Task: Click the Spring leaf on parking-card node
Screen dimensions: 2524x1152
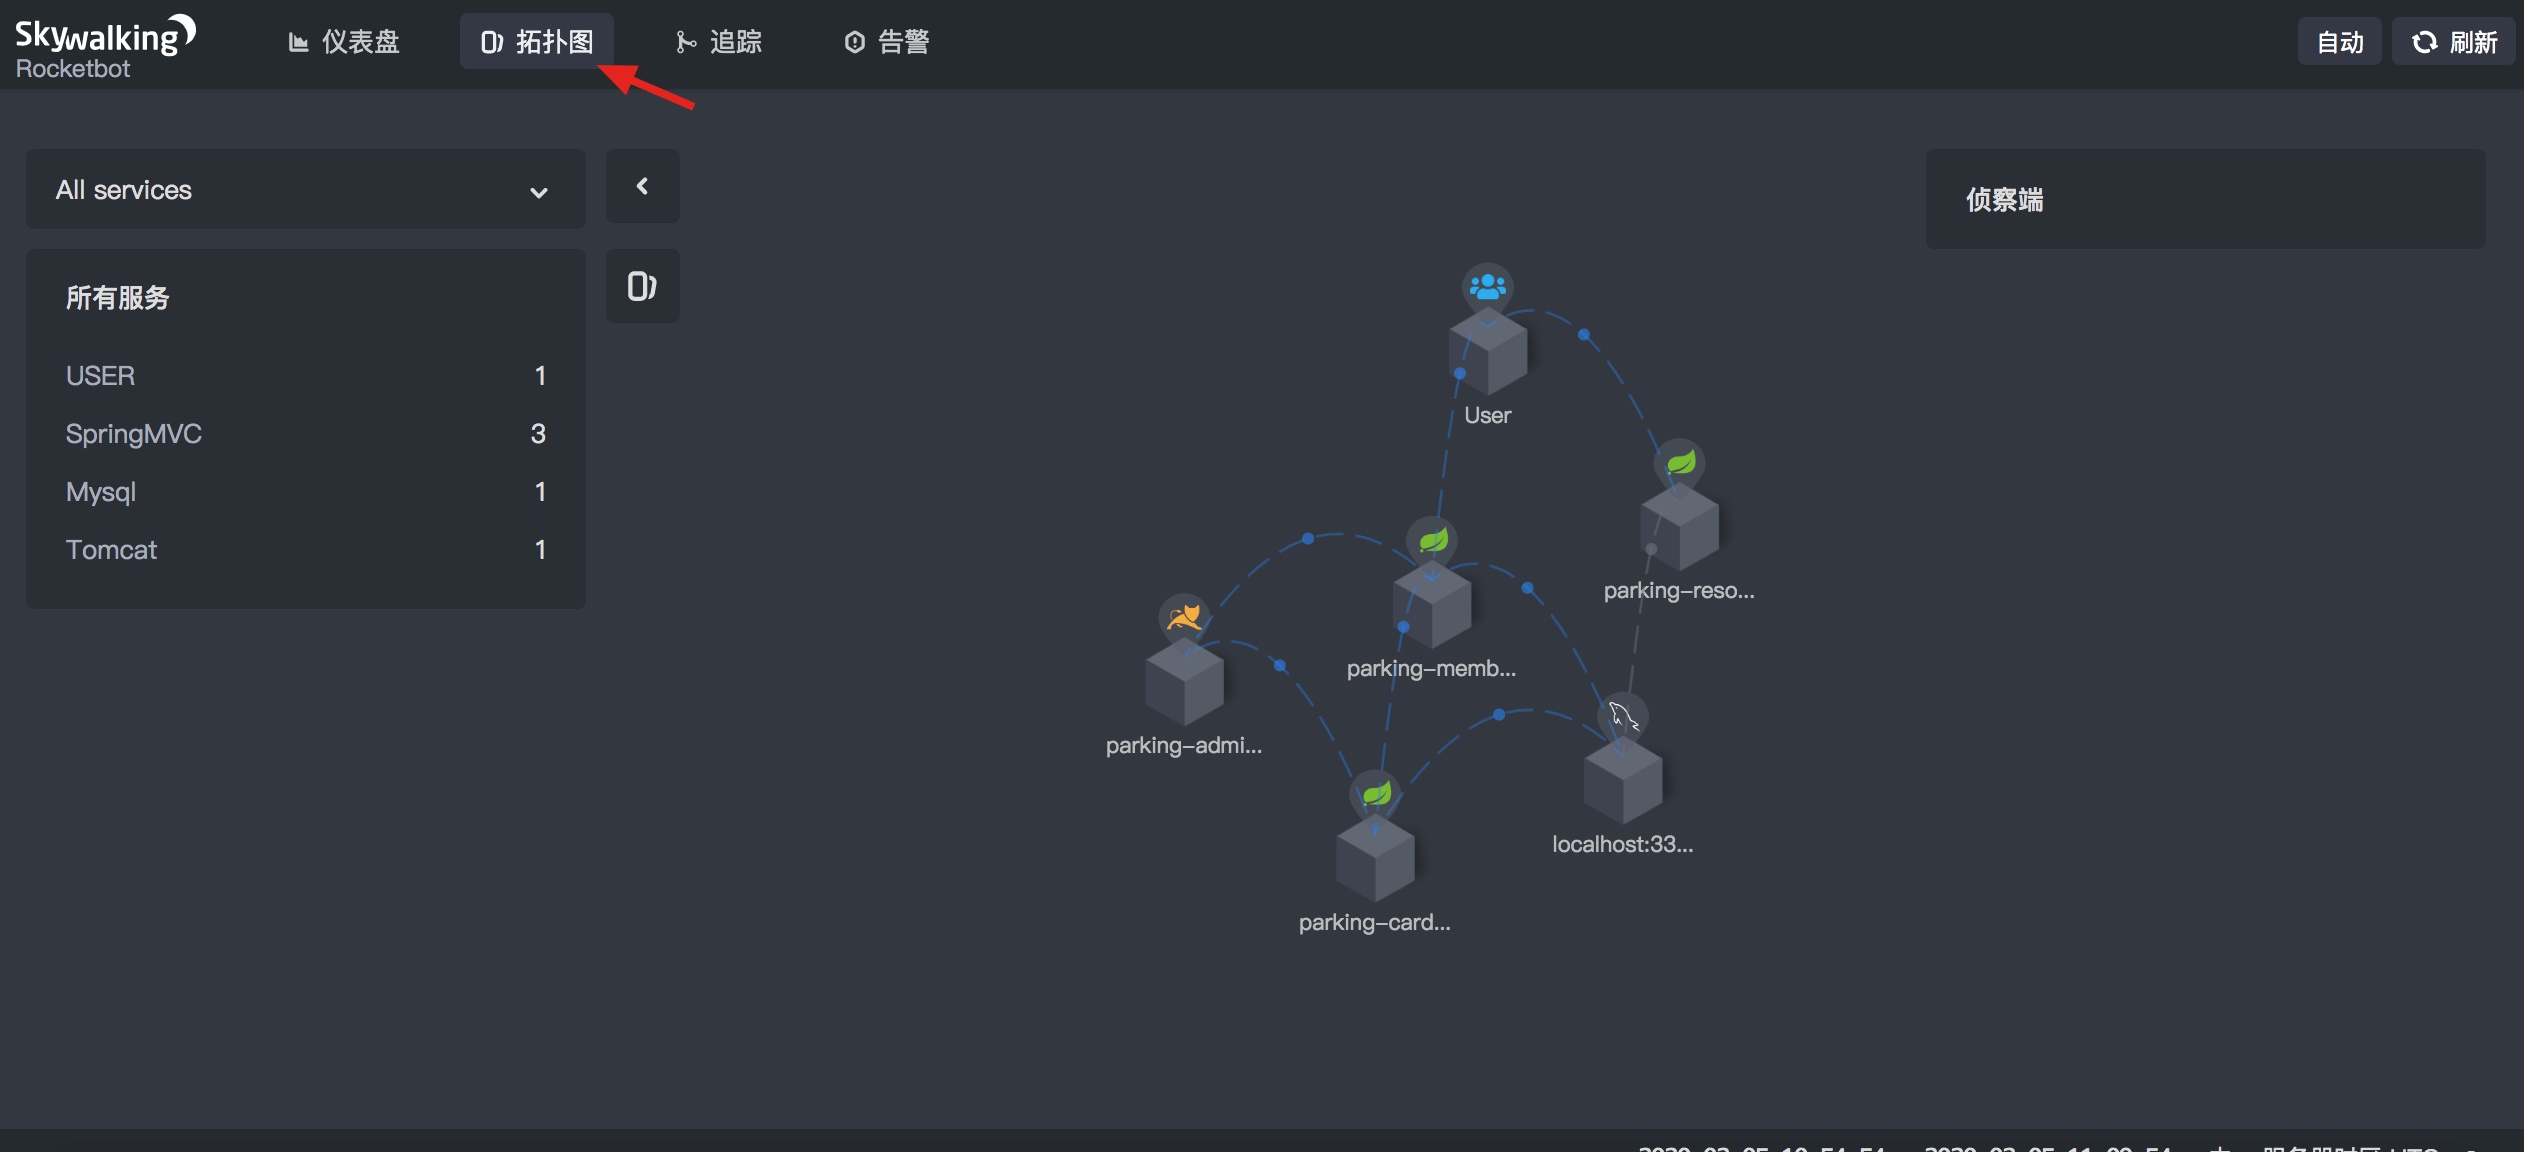Action: (1376, 794)
